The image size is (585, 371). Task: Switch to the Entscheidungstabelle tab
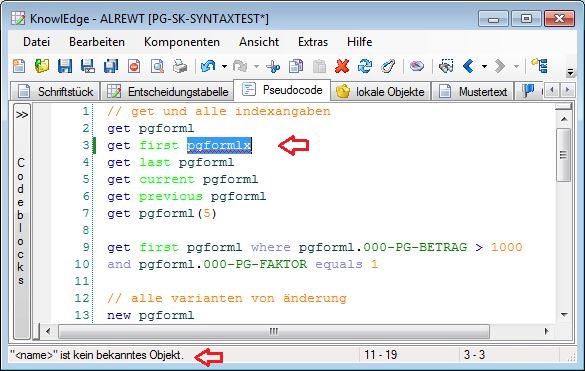coord(167,91)
